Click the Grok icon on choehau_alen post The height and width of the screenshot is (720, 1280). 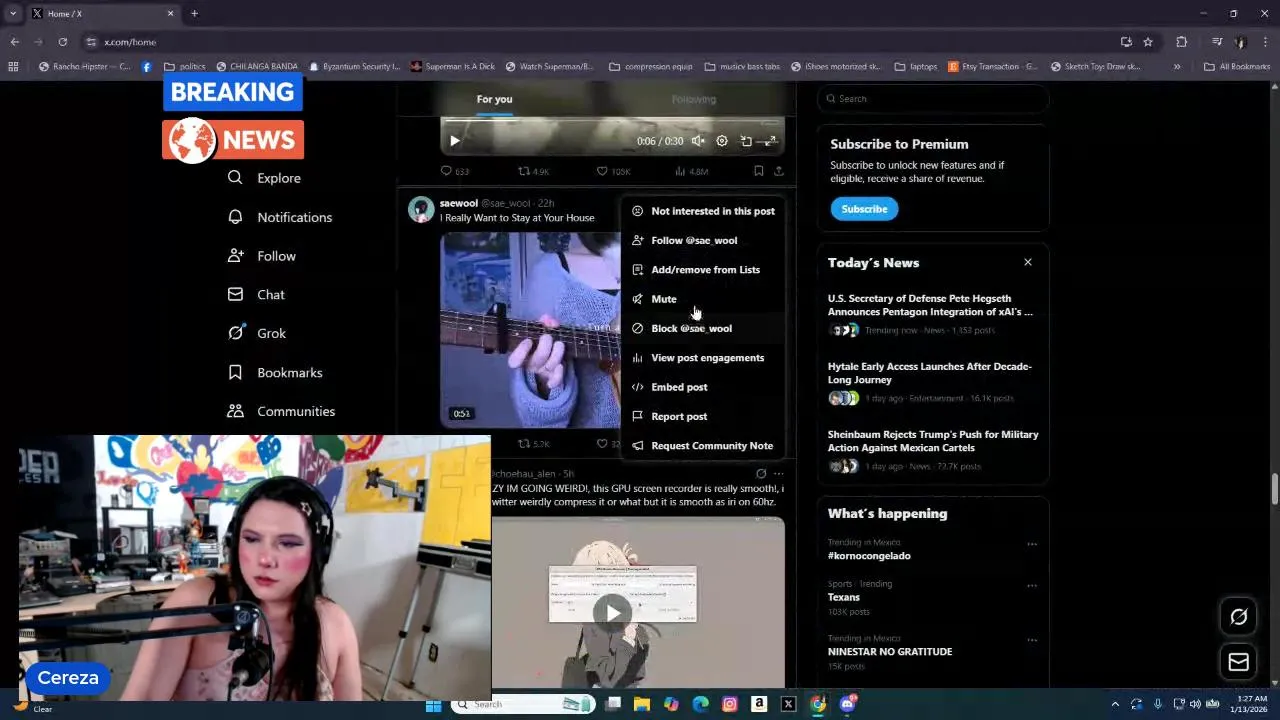click(x=761, y=474)
